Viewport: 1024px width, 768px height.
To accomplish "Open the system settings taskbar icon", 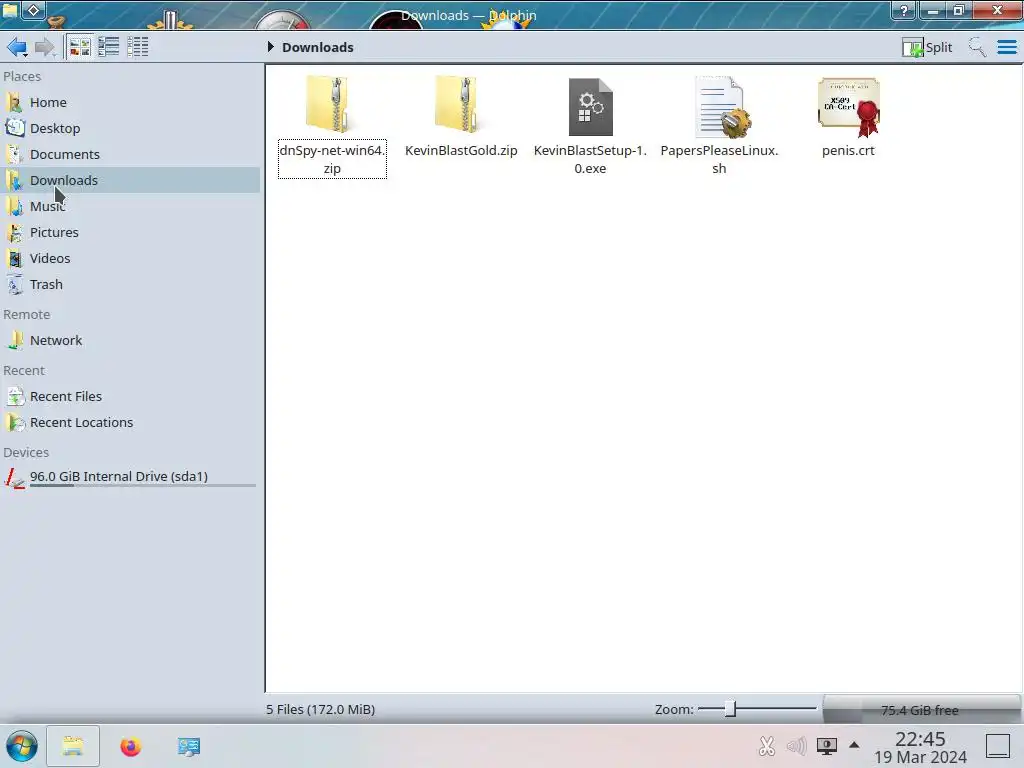I will tap(189, 746).
